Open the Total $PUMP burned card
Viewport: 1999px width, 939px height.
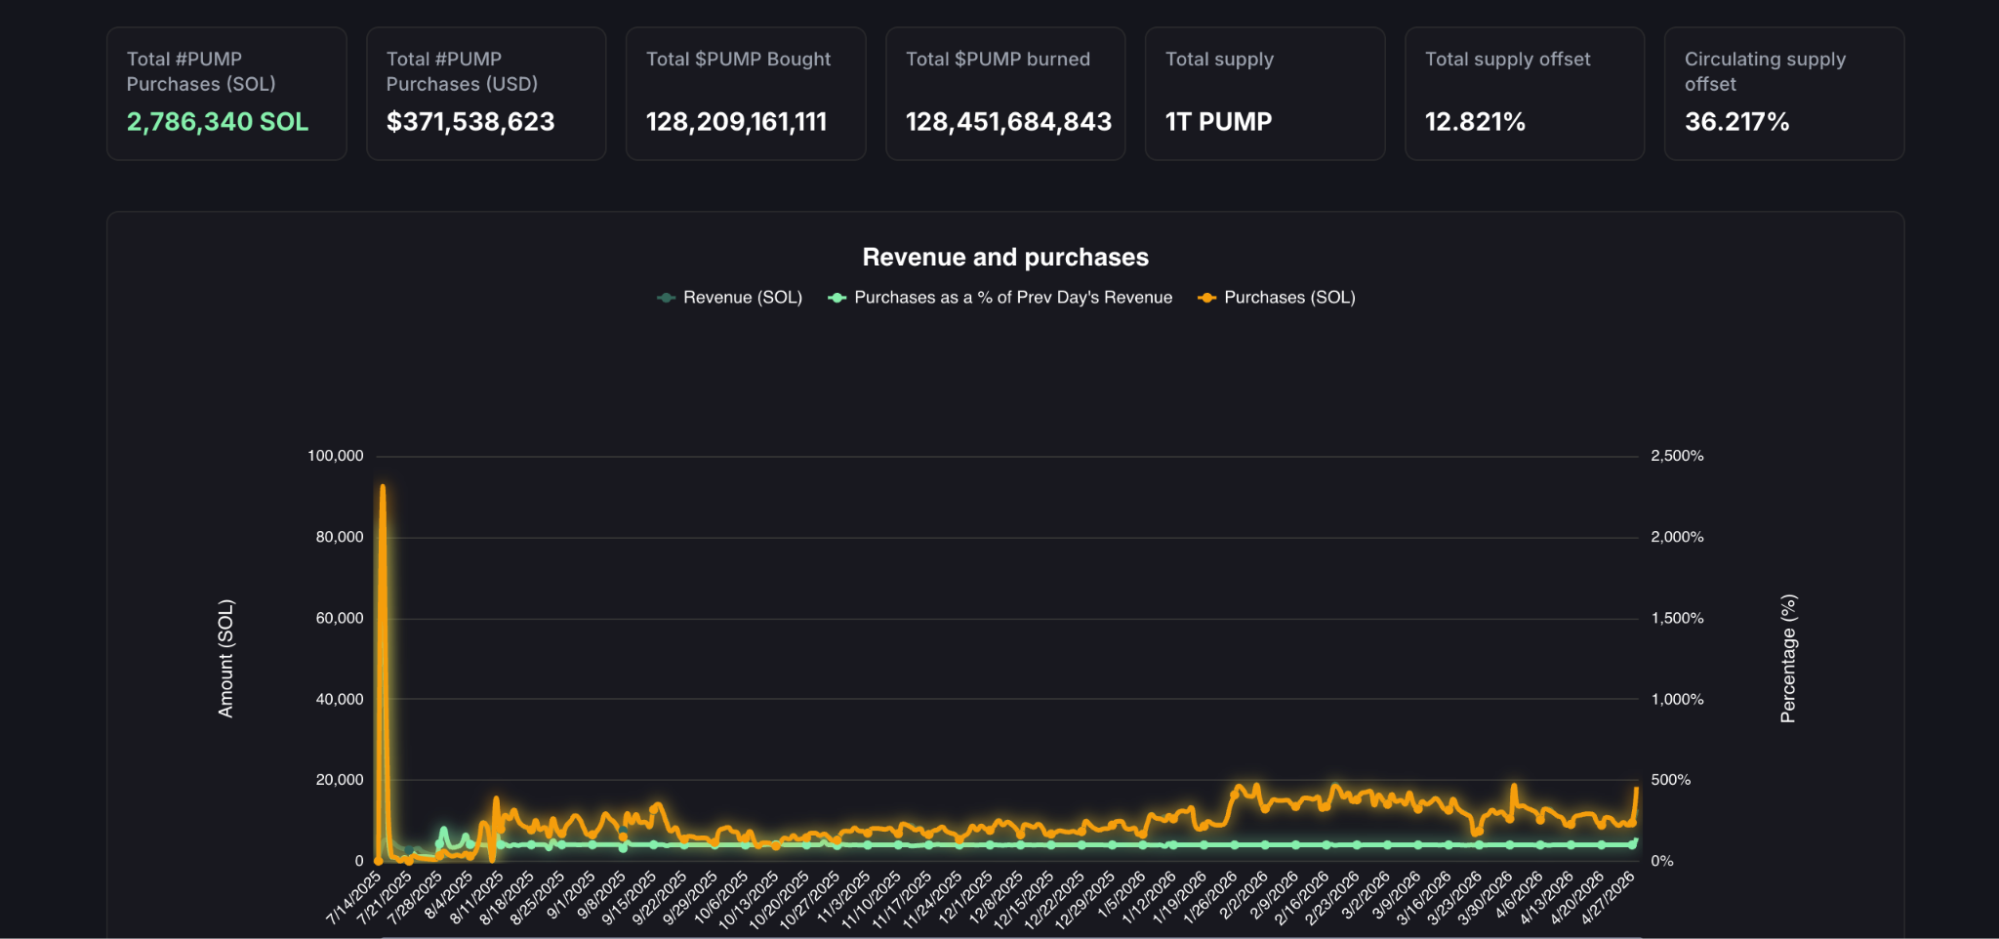click(x=1005, y=94)
